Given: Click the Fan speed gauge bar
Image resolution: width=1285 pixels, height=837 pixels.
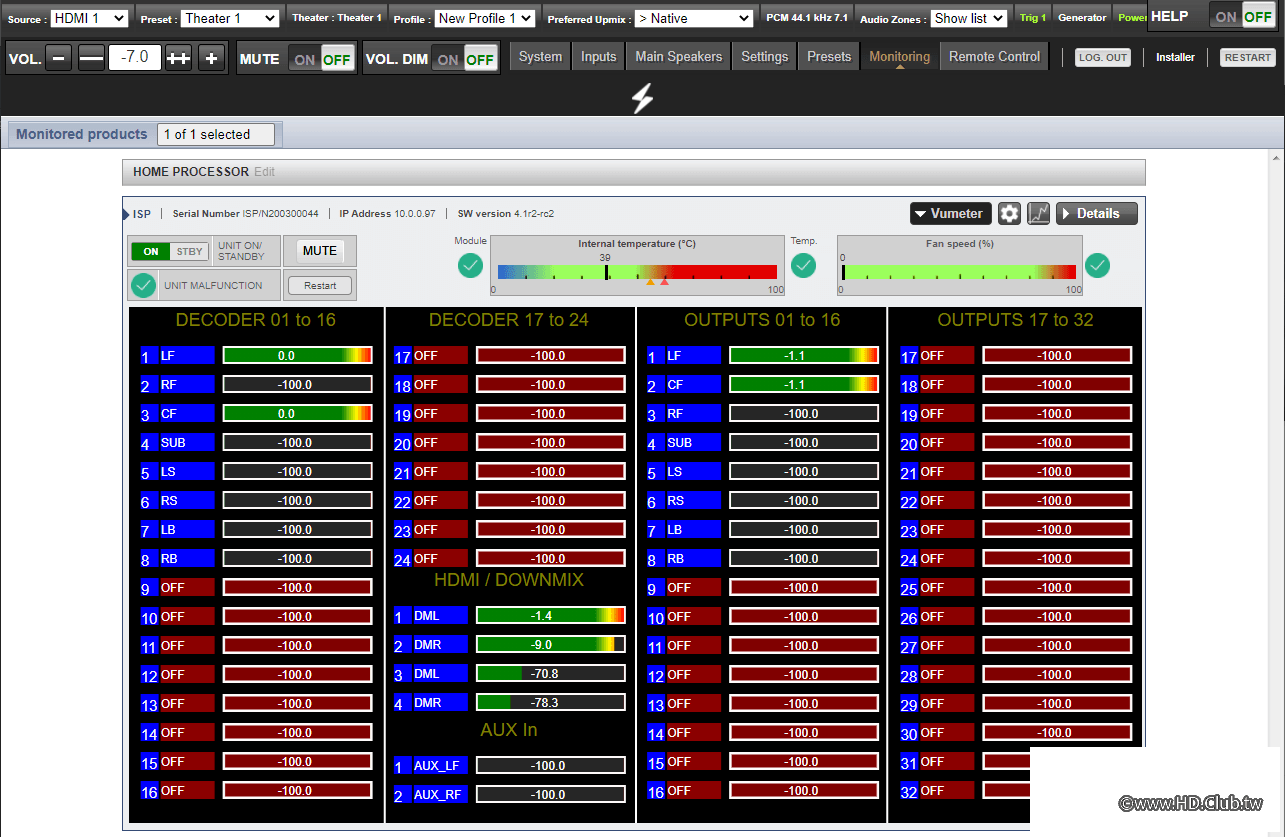Looking at the screenshot, I should point(959,272).
